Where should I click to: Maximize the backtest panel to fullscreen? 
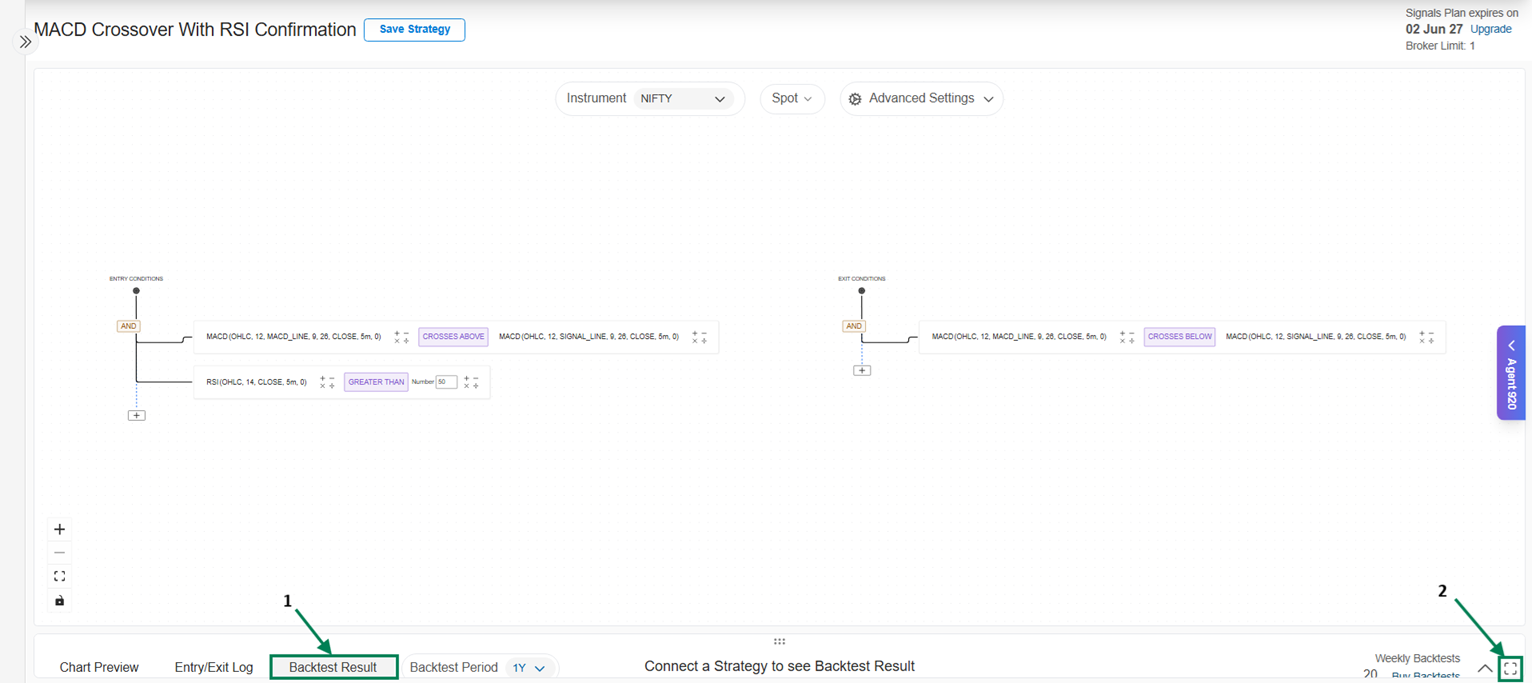coord(1510,668)
